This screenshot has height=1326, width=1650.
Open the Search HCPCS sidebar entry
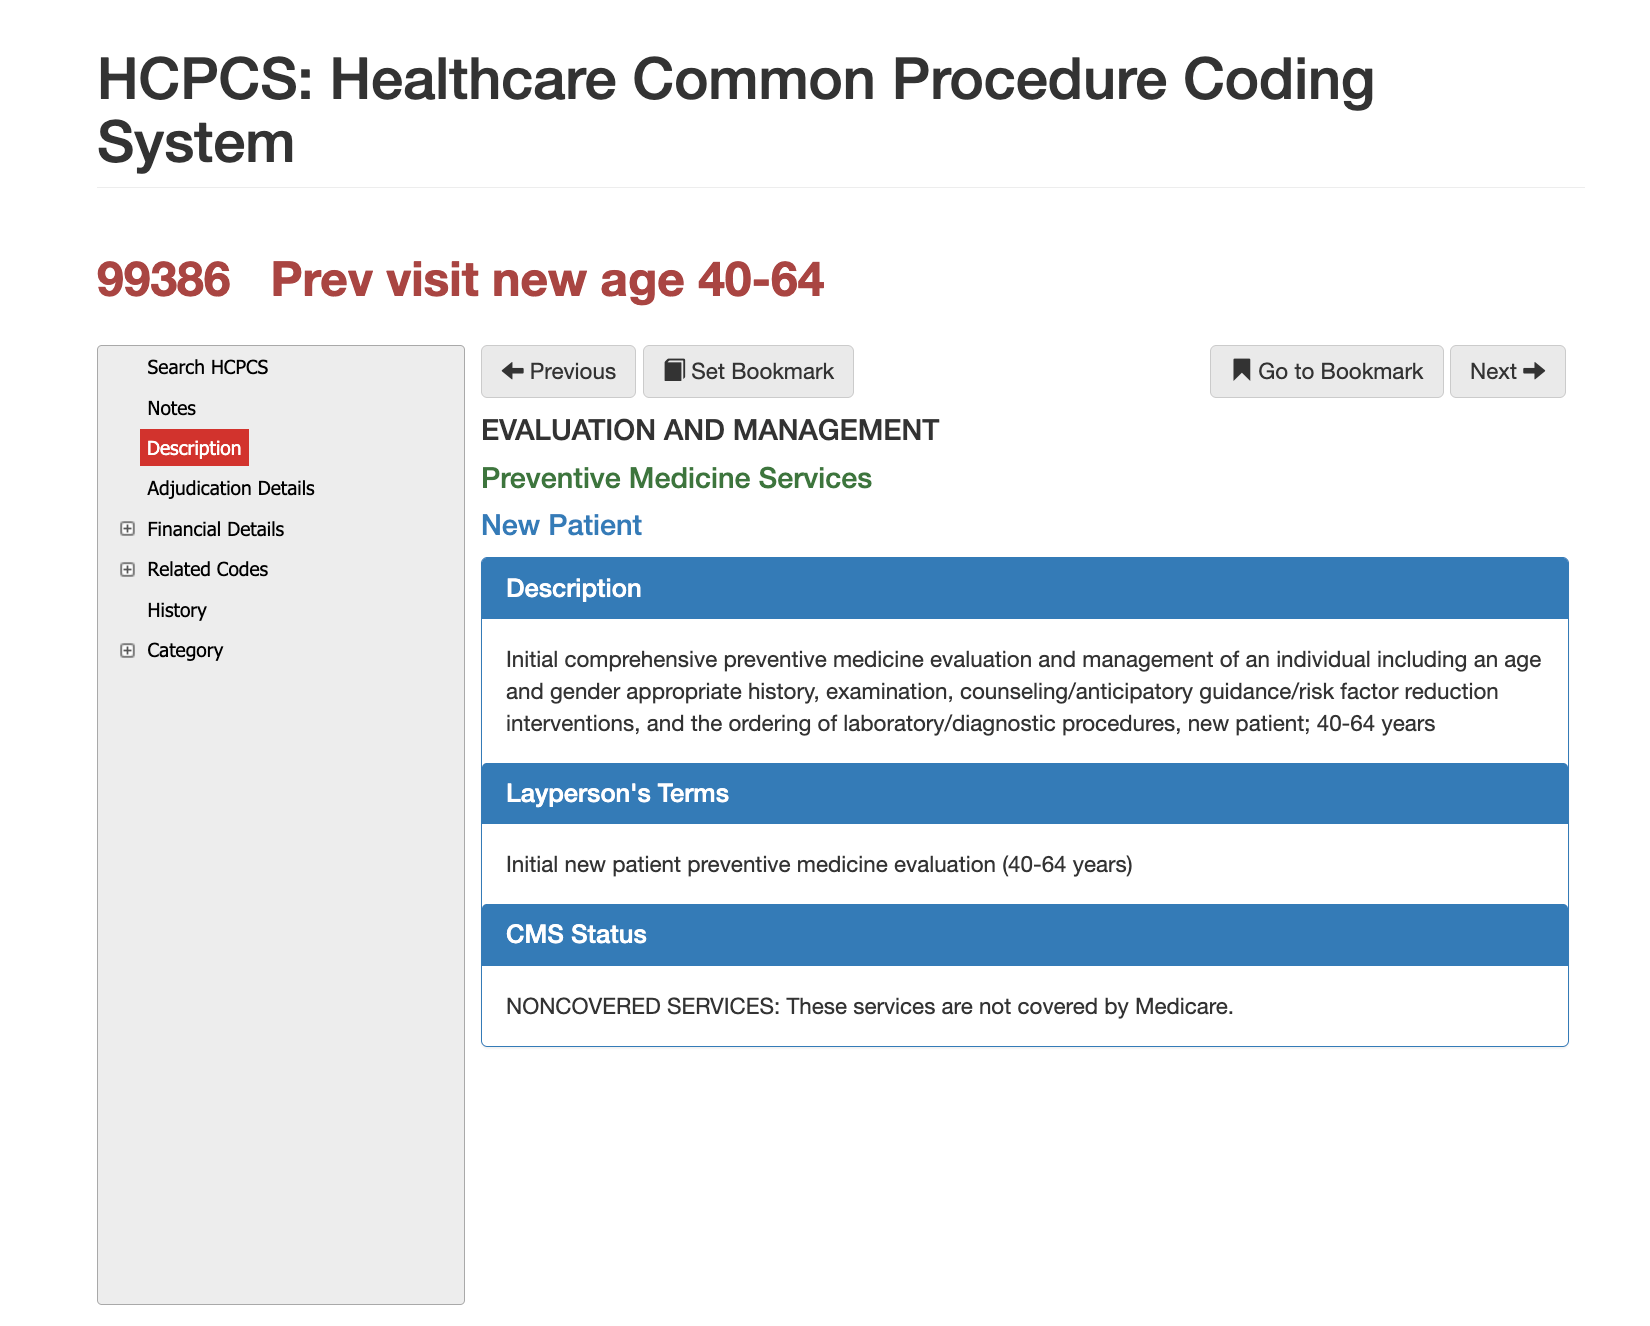[207, 367]
